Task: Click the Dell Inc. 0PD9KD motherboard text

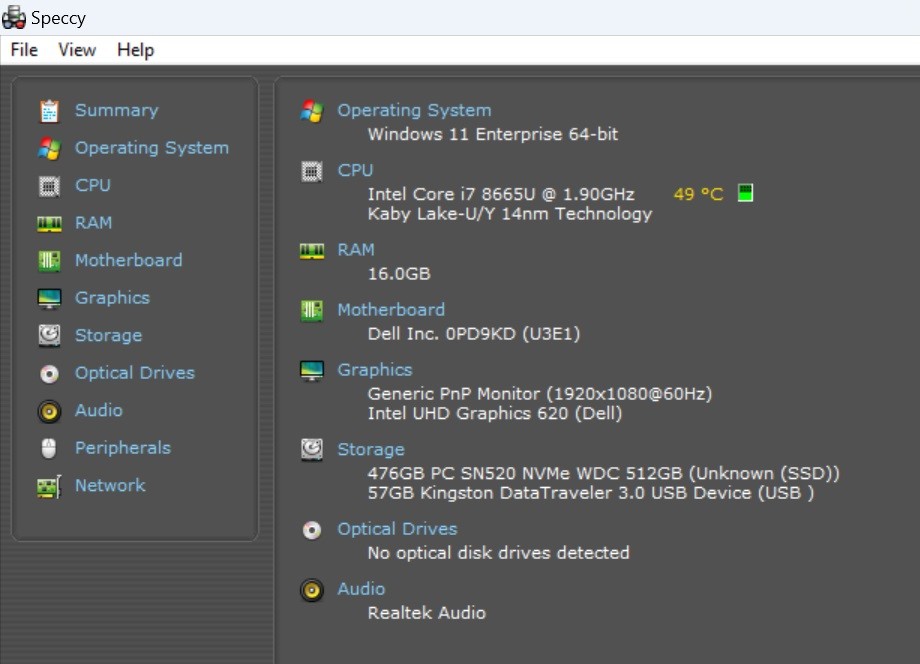Action: (x=474, y=334)
